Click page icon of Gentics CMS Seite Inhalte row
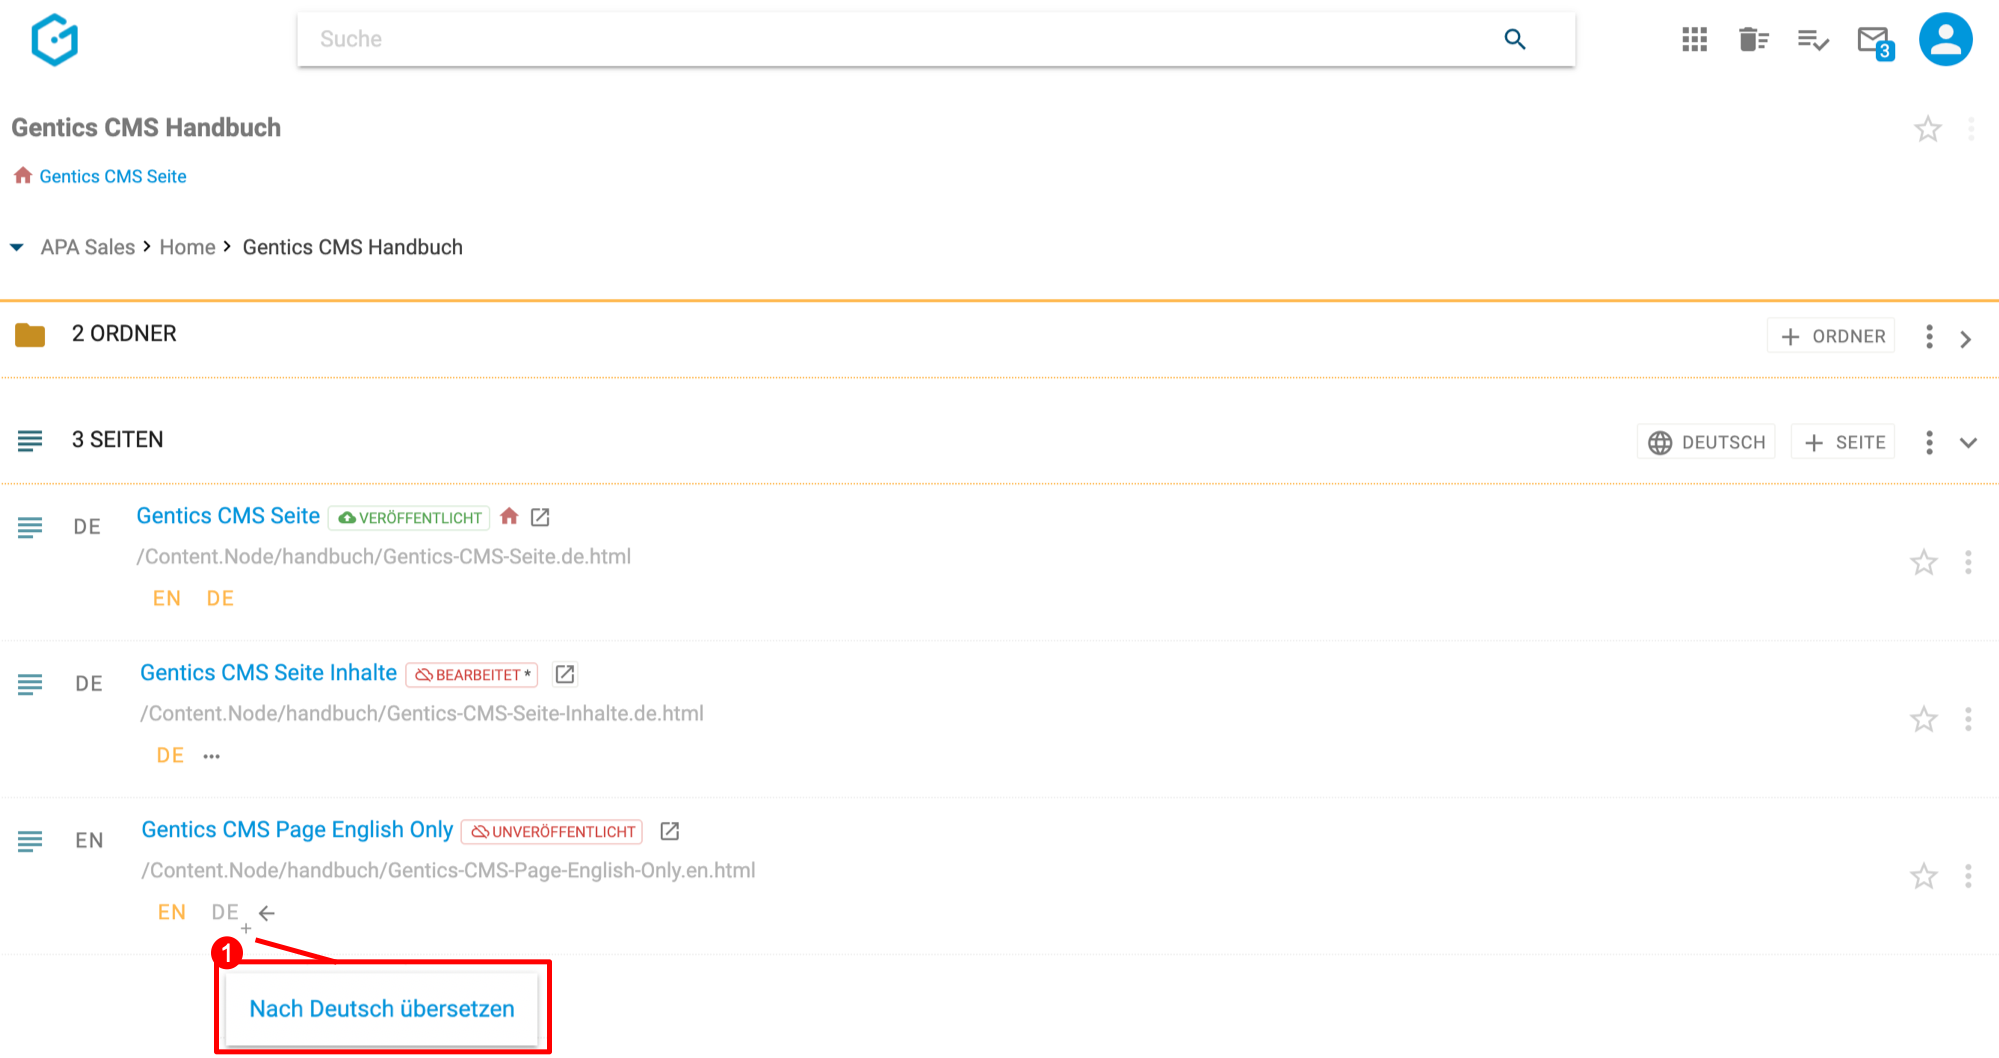 (x=30, y=684)
